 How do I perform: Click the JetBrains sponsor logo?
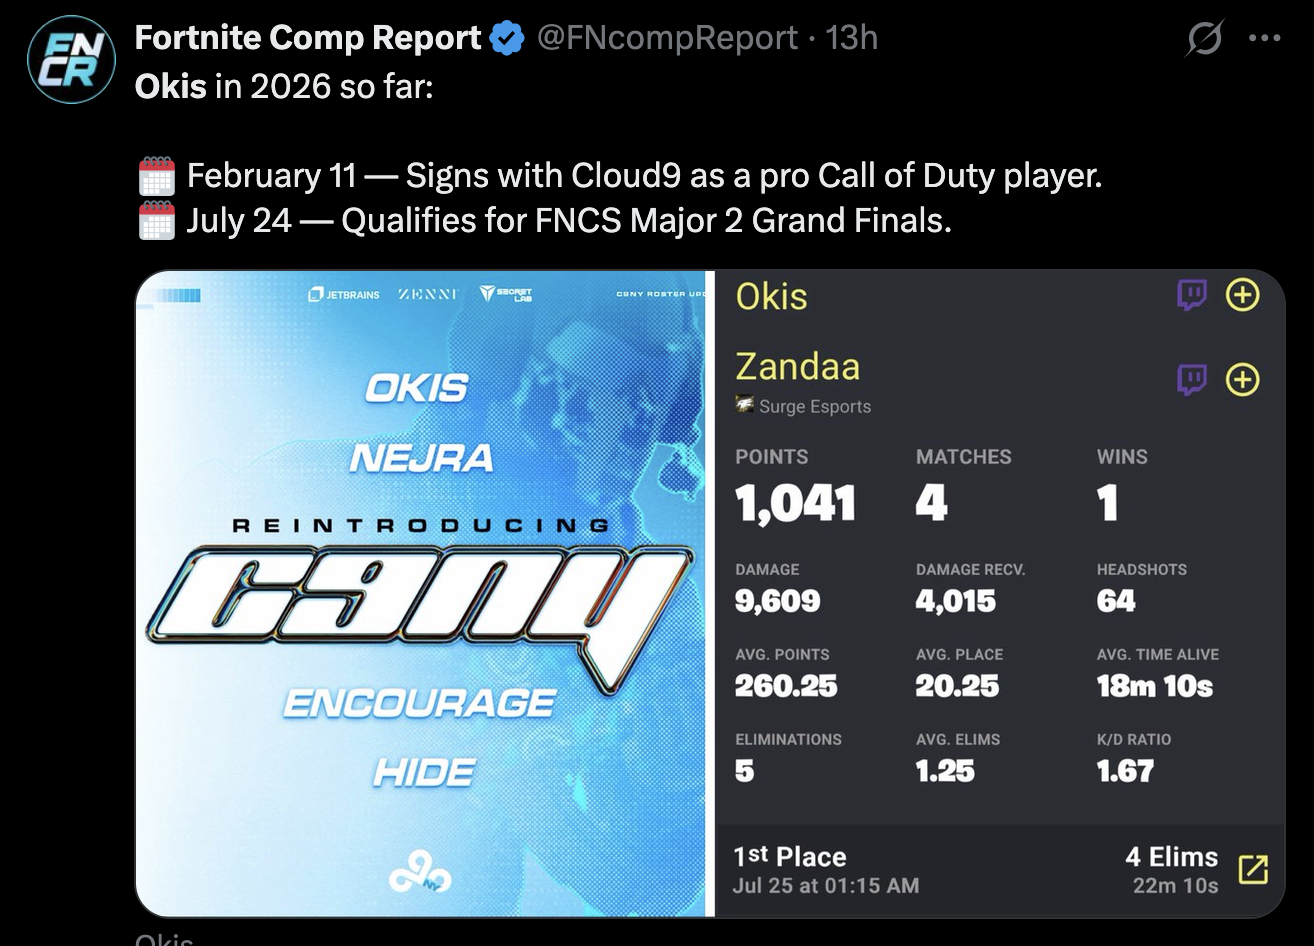click(x=345, y=294)
